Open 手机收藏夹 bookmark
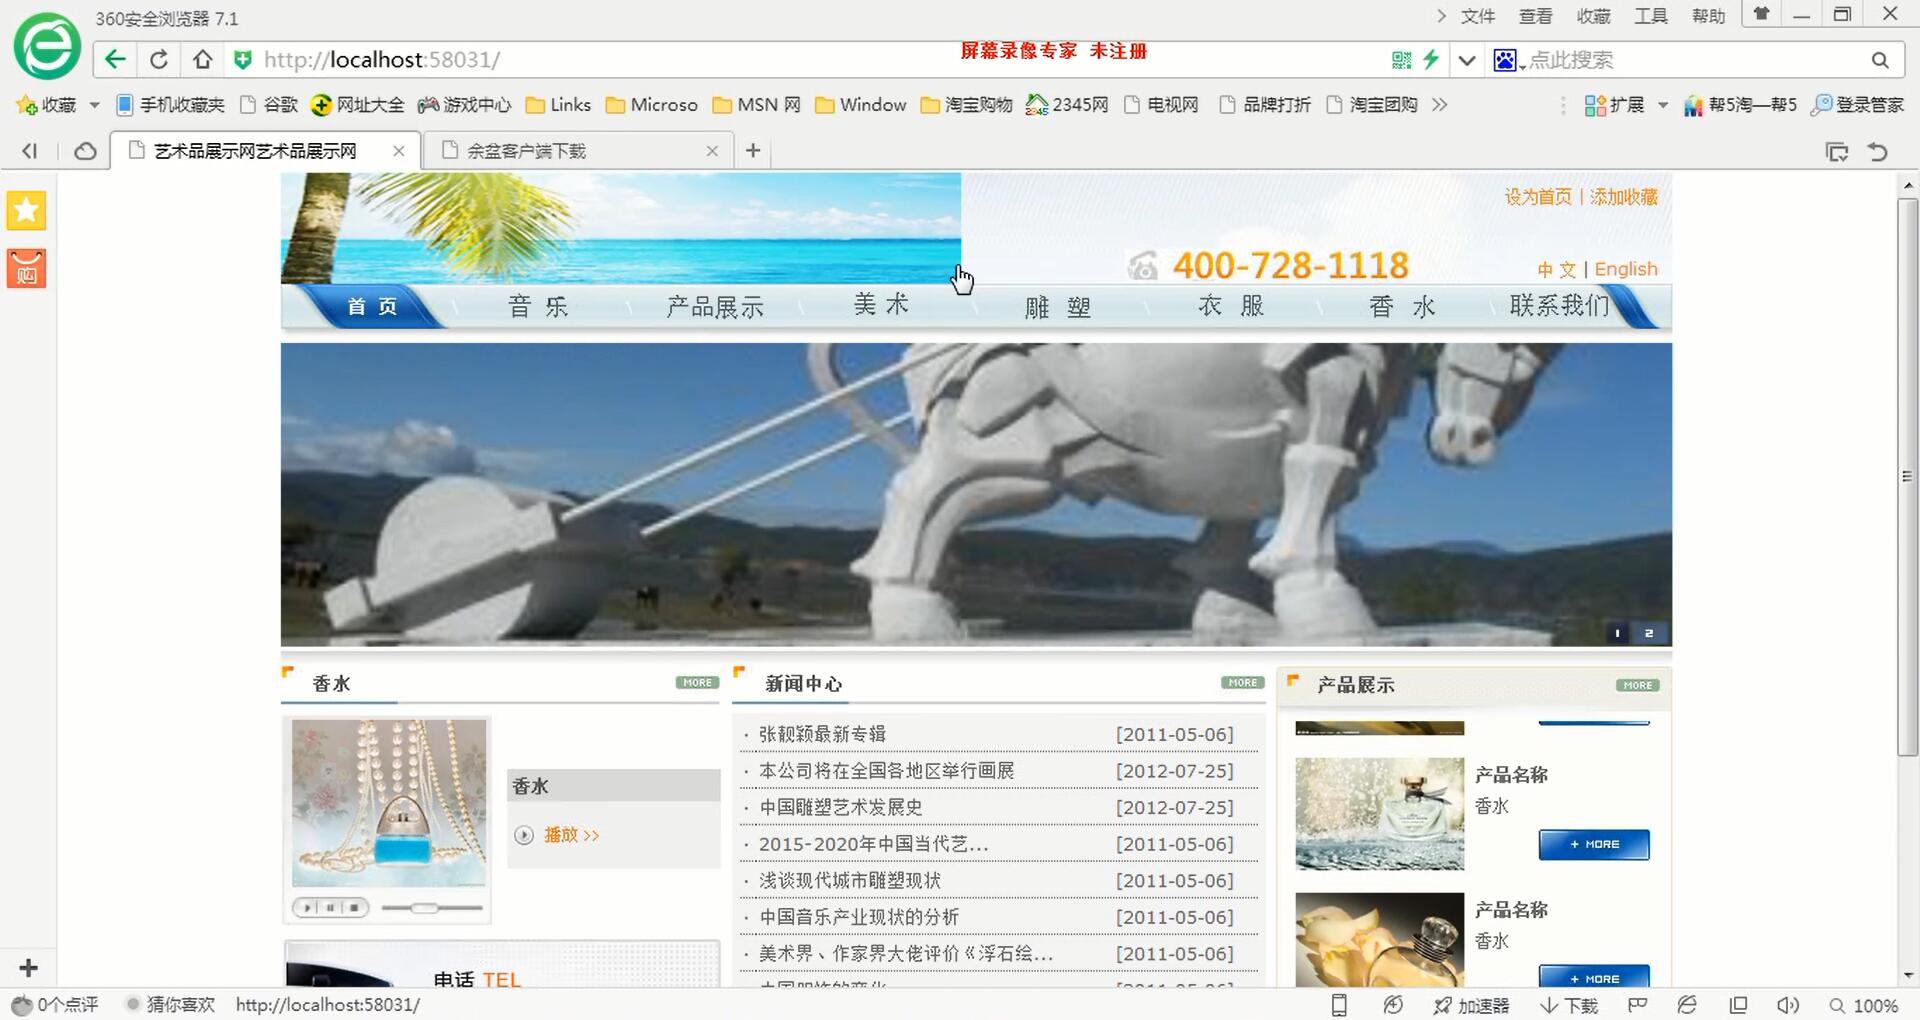Image resolution: width=1920 pixels, height=1020 pixels. pyautogui.click(x=171, y=105)
